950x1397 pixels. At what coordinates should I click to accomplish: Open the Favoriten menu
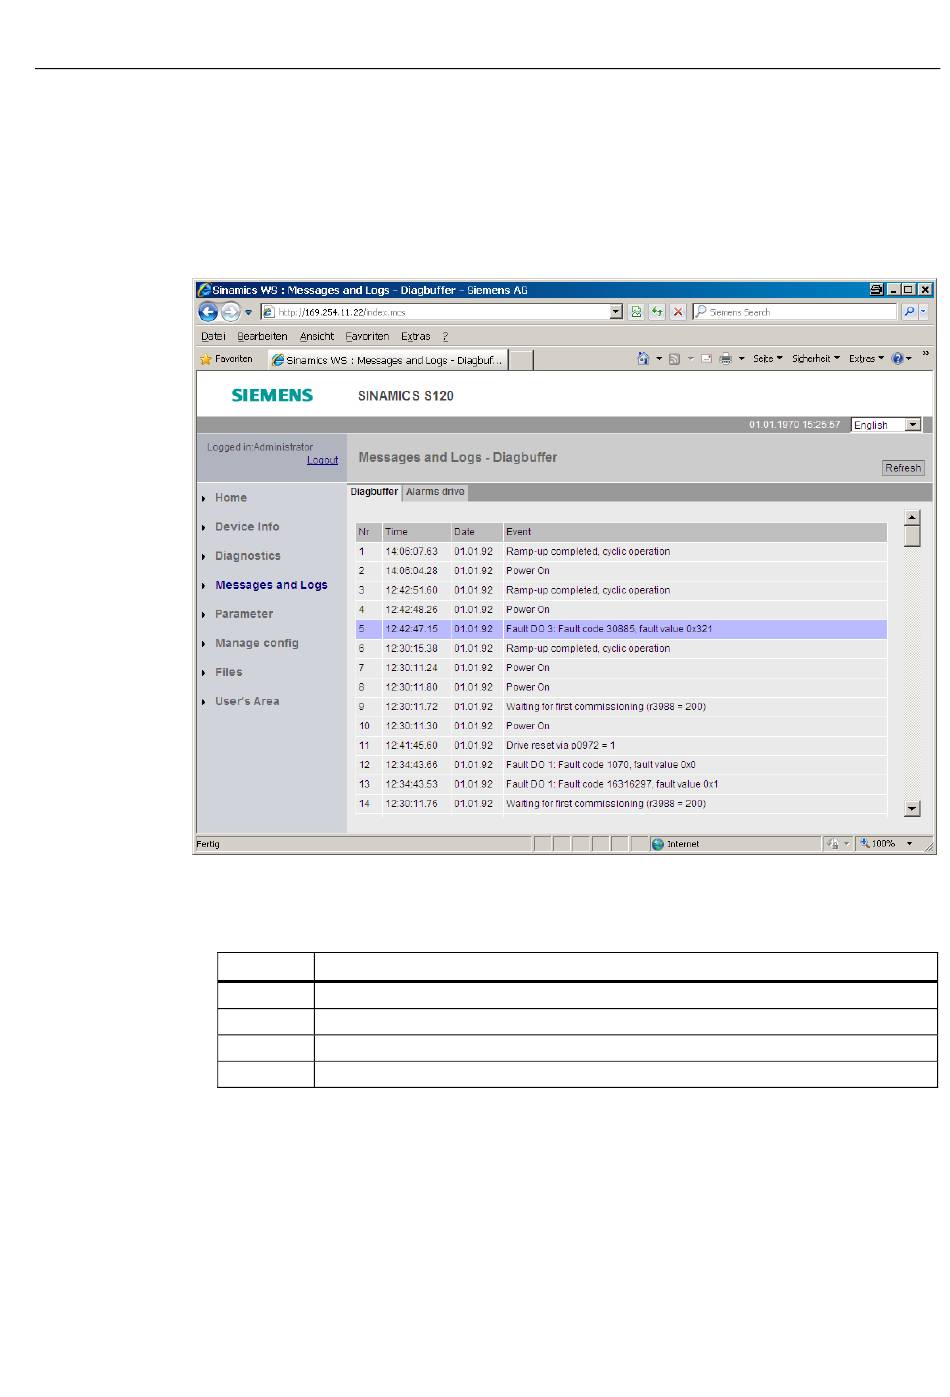[367, 337]
